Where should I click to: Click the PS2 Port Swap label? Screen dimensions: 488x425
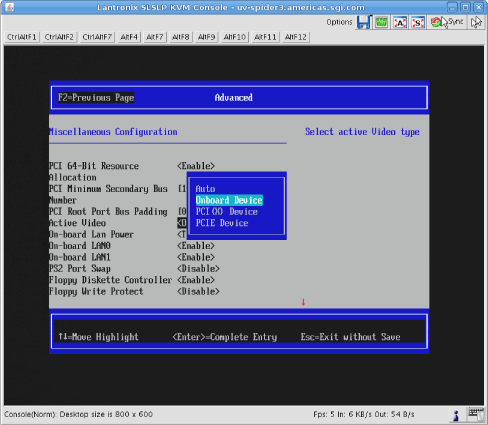(80, 269)
